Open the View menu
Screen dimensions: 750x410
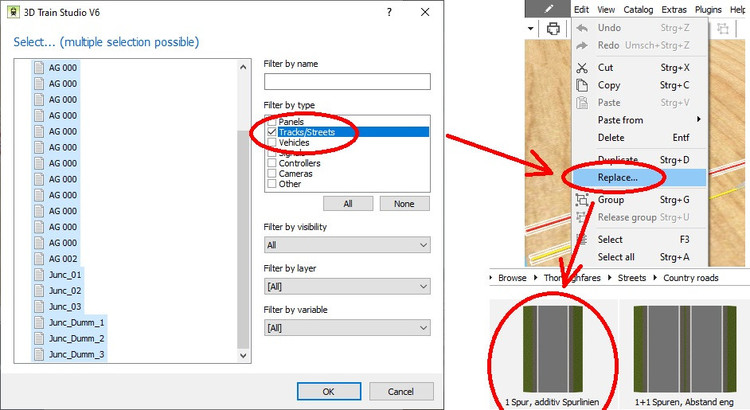point(606,10)
